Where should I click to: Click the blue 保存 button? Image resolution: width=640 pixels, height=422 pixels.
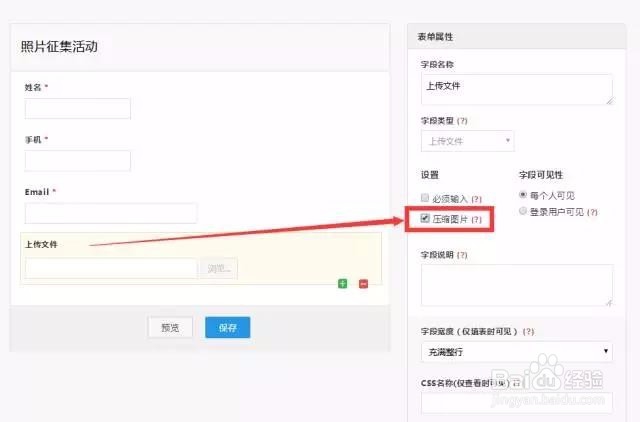[x=228, y=327]
